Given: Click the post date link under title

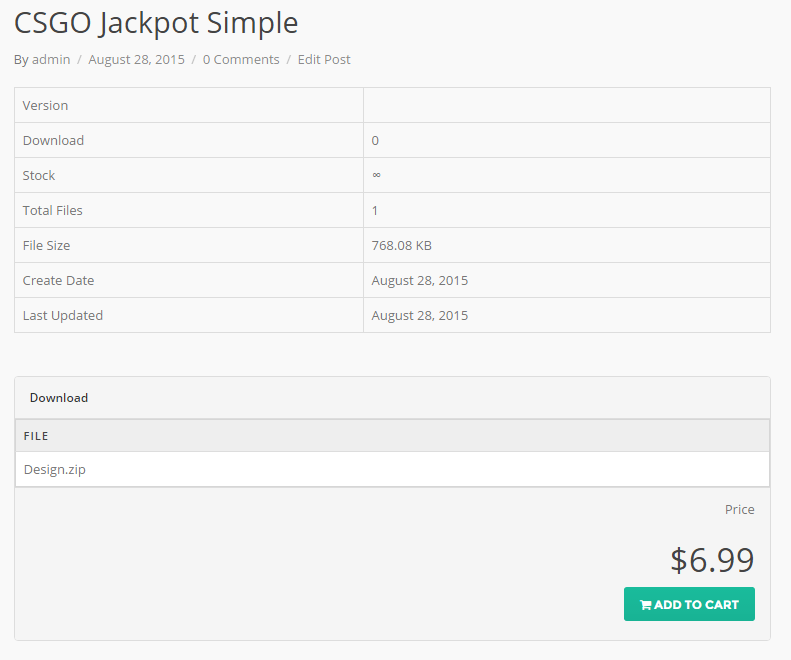Looking at the screenshot, I should [136, 59].
